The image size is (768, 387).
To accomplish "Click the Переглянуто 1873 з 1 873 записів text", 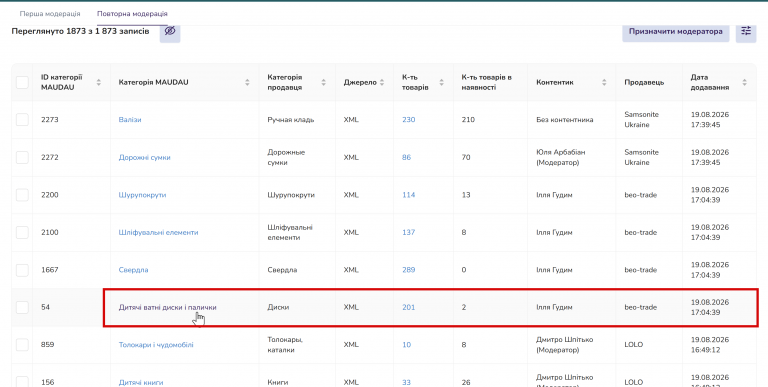I will [80, 31].
